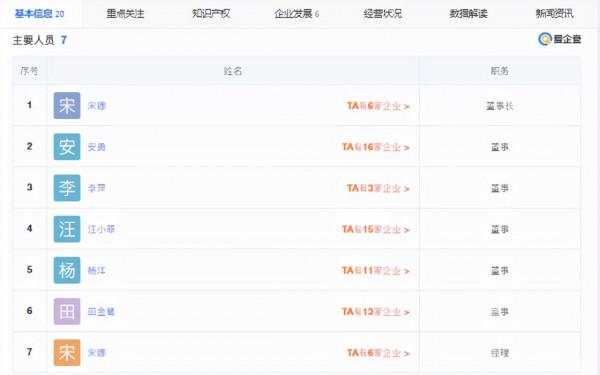Click the row number 3 cell
The height and width of the screenshot is (375, 600).
(x=29, y=188)
